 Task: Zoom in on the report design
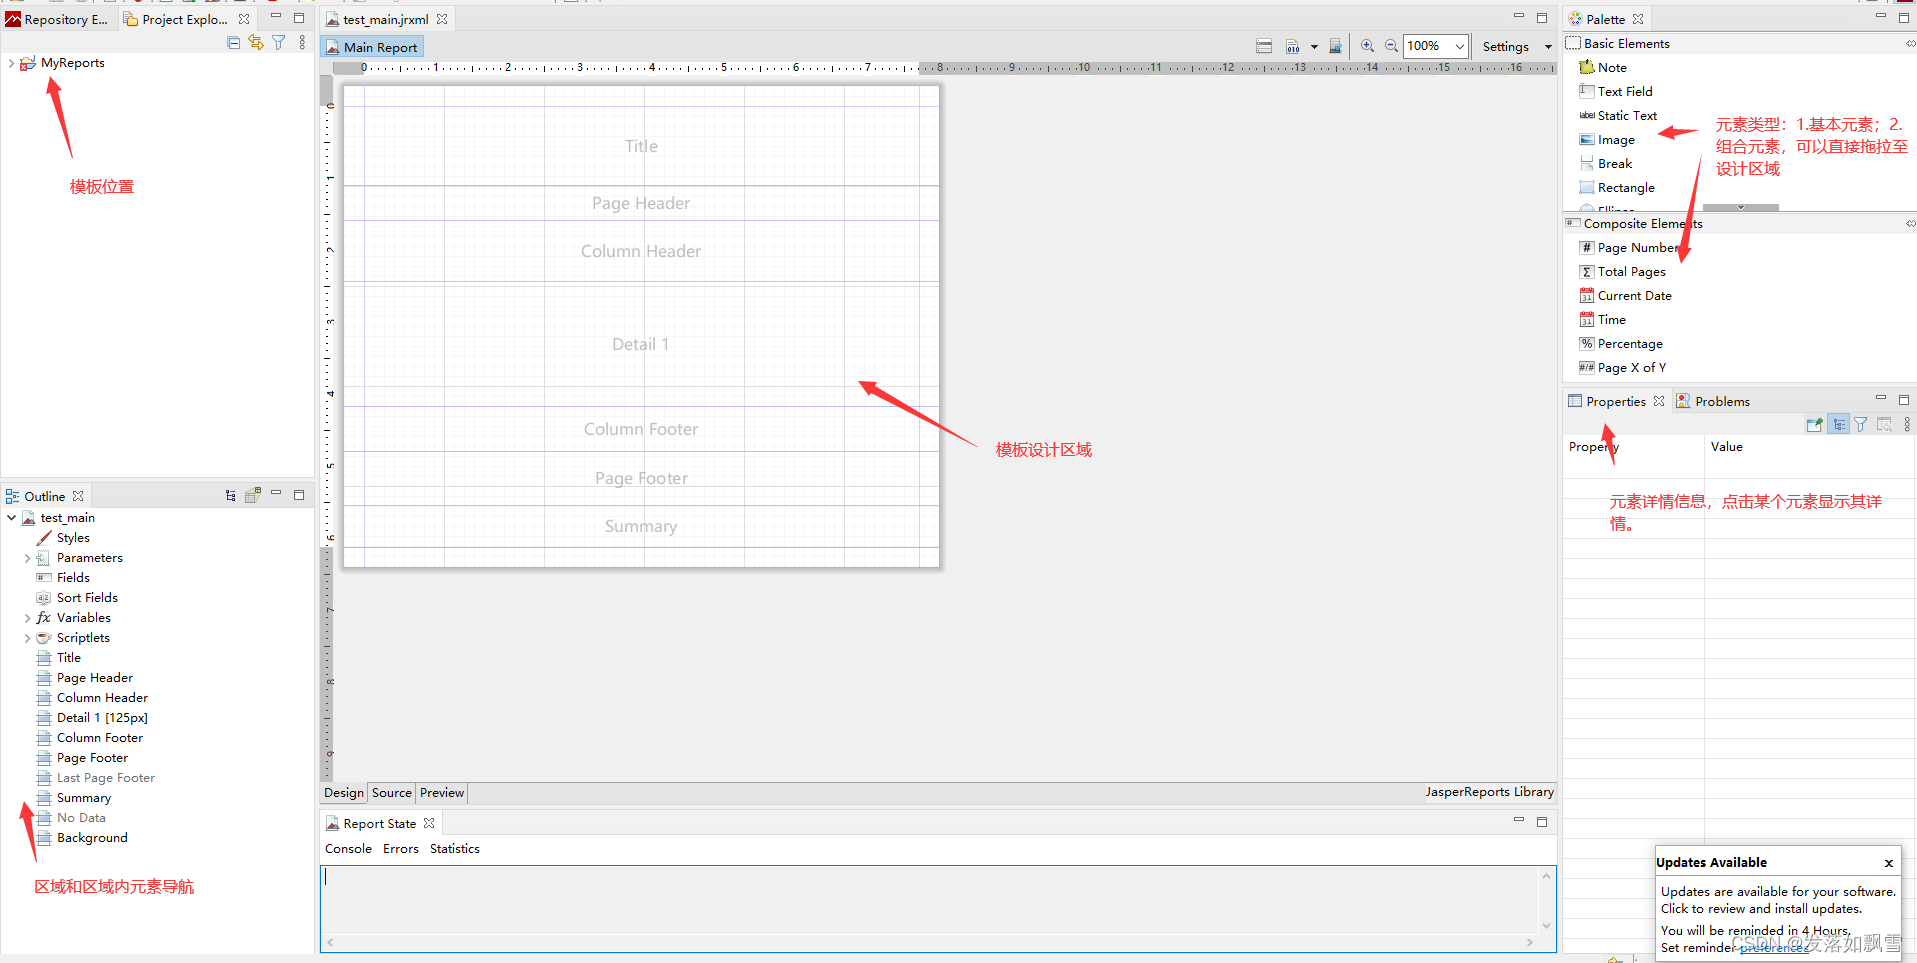point(1367,46)
